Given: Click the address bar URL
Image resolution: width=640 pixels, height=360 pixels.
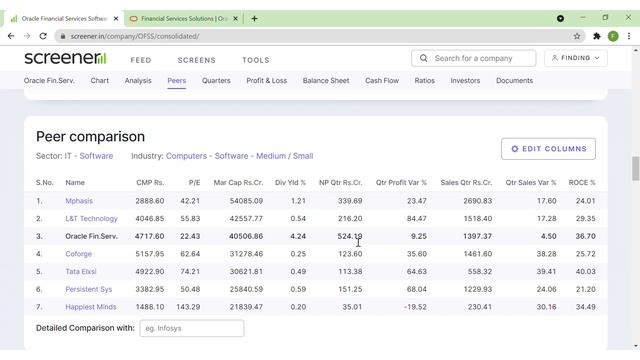Looking at the screenshot, I should (135, 36).
